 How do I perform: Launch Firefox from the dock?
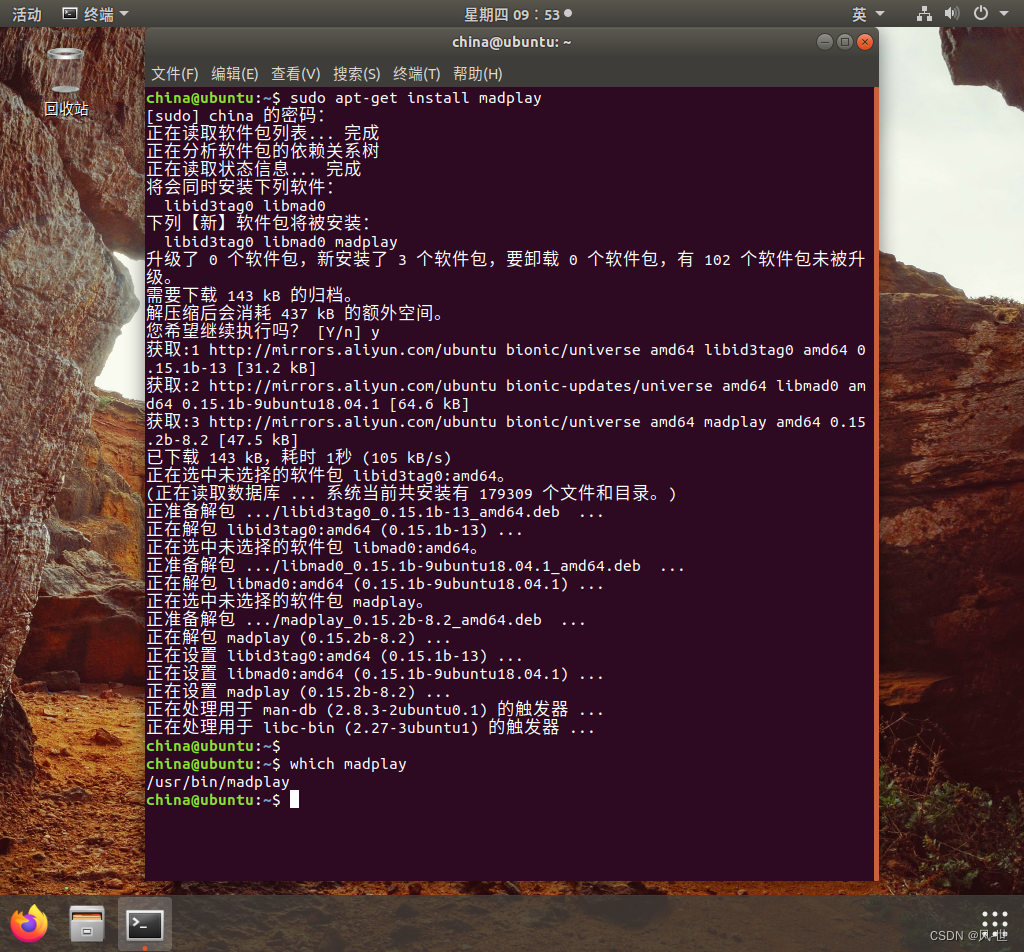coord(28,922)
